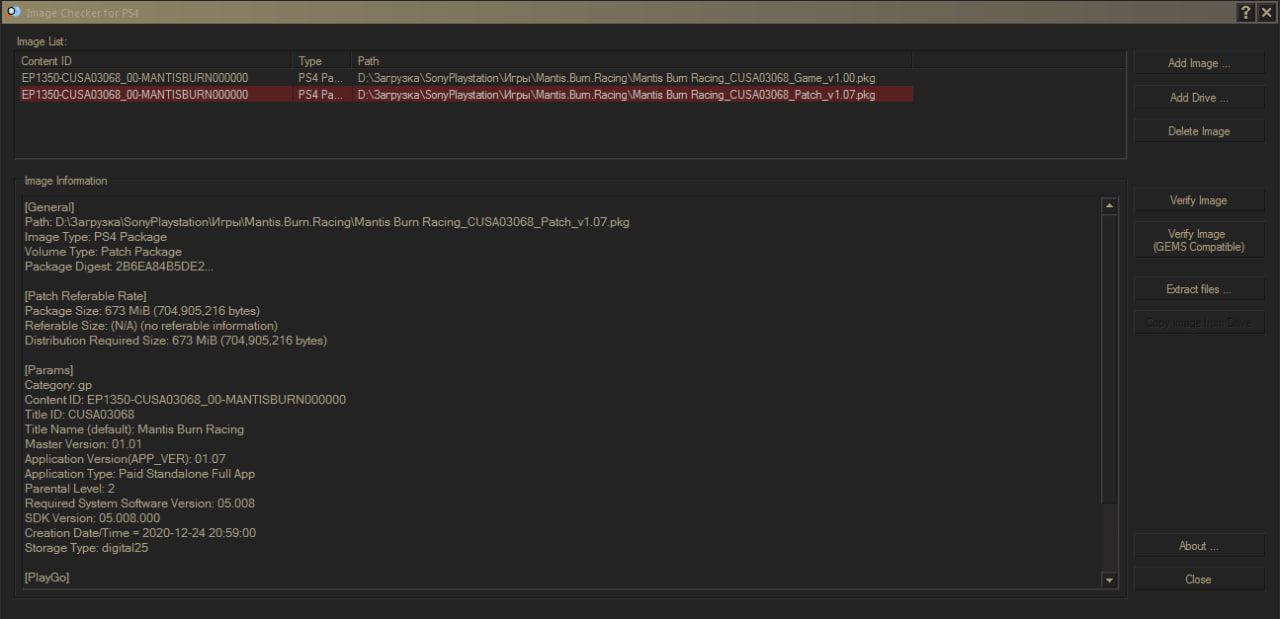Click the Master Version: 01.01 line
This screenshot has height=619, width=1280.
[x=83, y=444]
